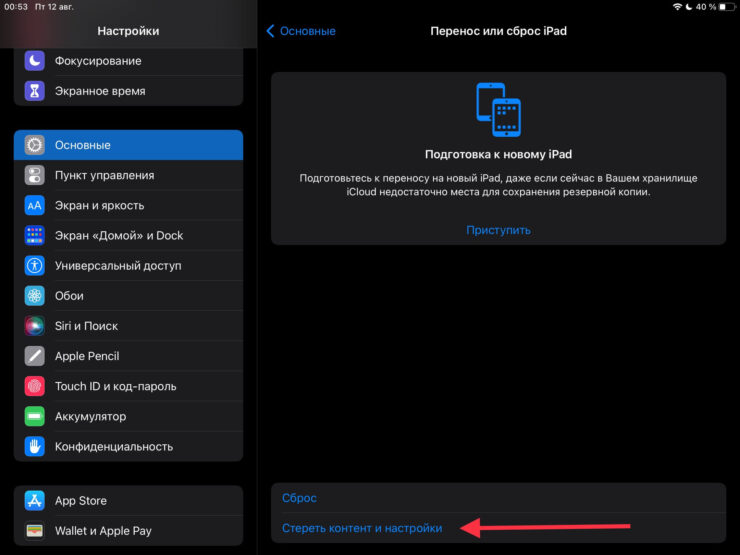740x555 pixels.
Task: Tap the Сброс option
Action: (299, 498)
